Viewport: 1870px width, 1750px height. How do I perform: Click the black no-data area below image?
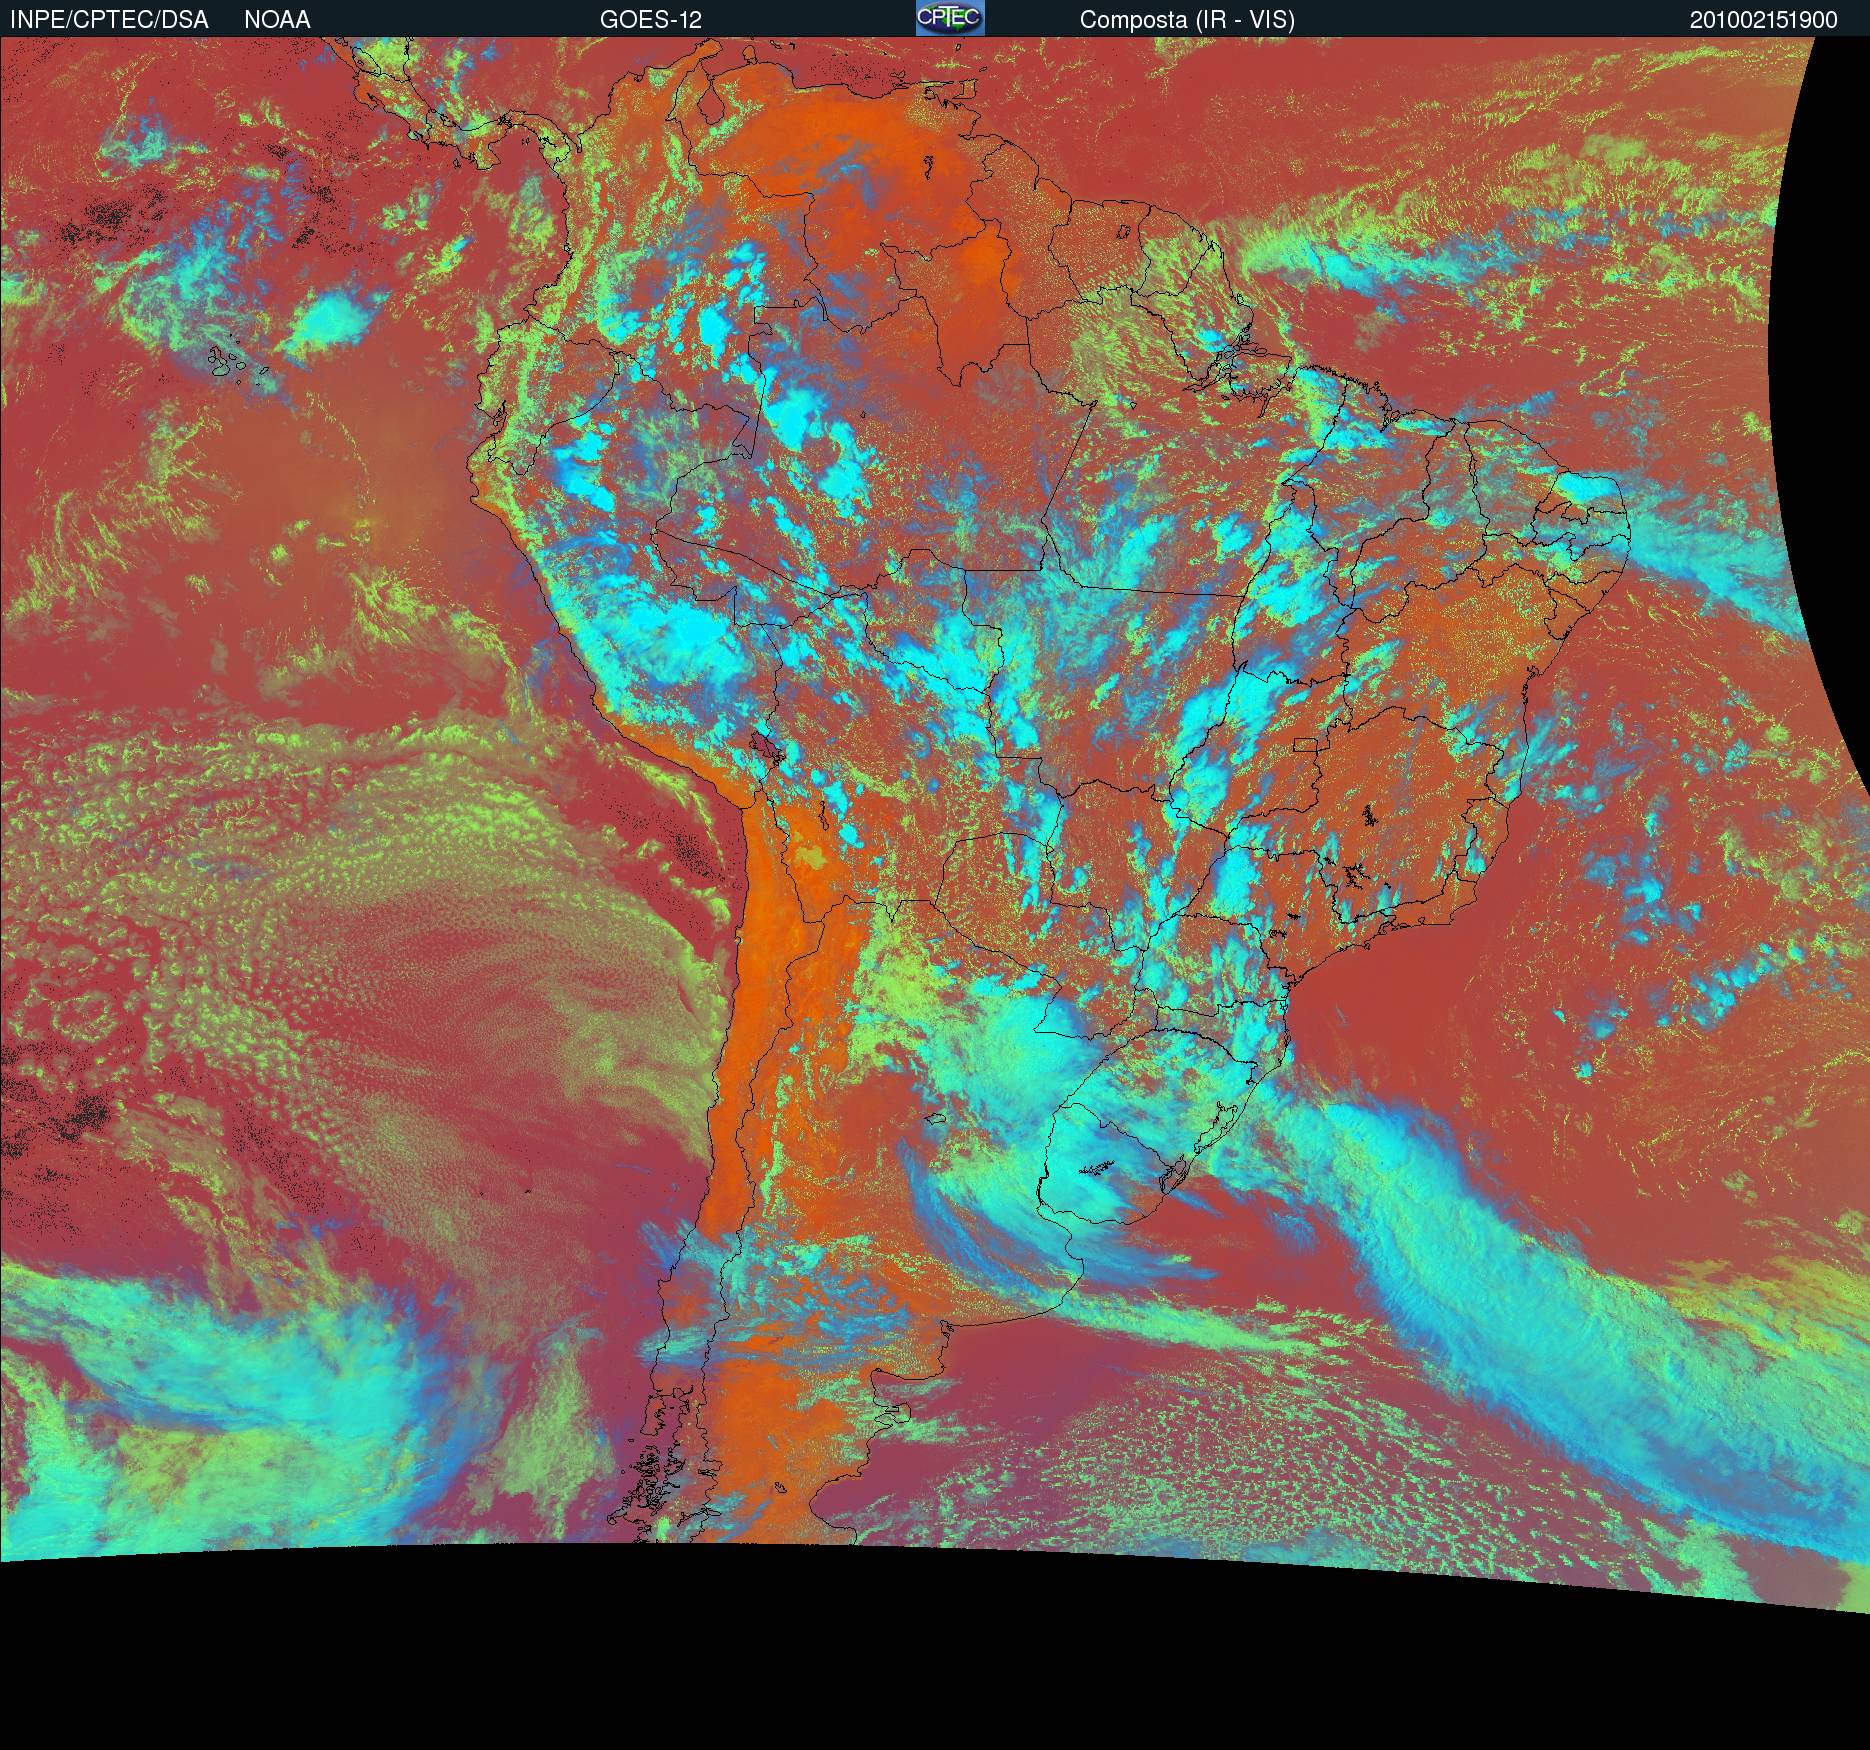[900, 1650]
